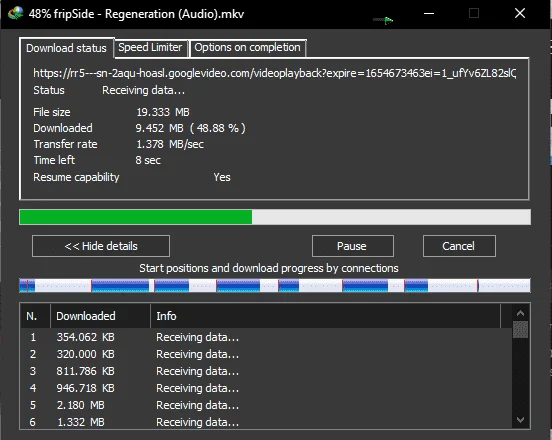Select connection row 2 with 320.000 KB
Image resolution: width=552 pixels, height=440 pixels.
click(x=266, y=354)
